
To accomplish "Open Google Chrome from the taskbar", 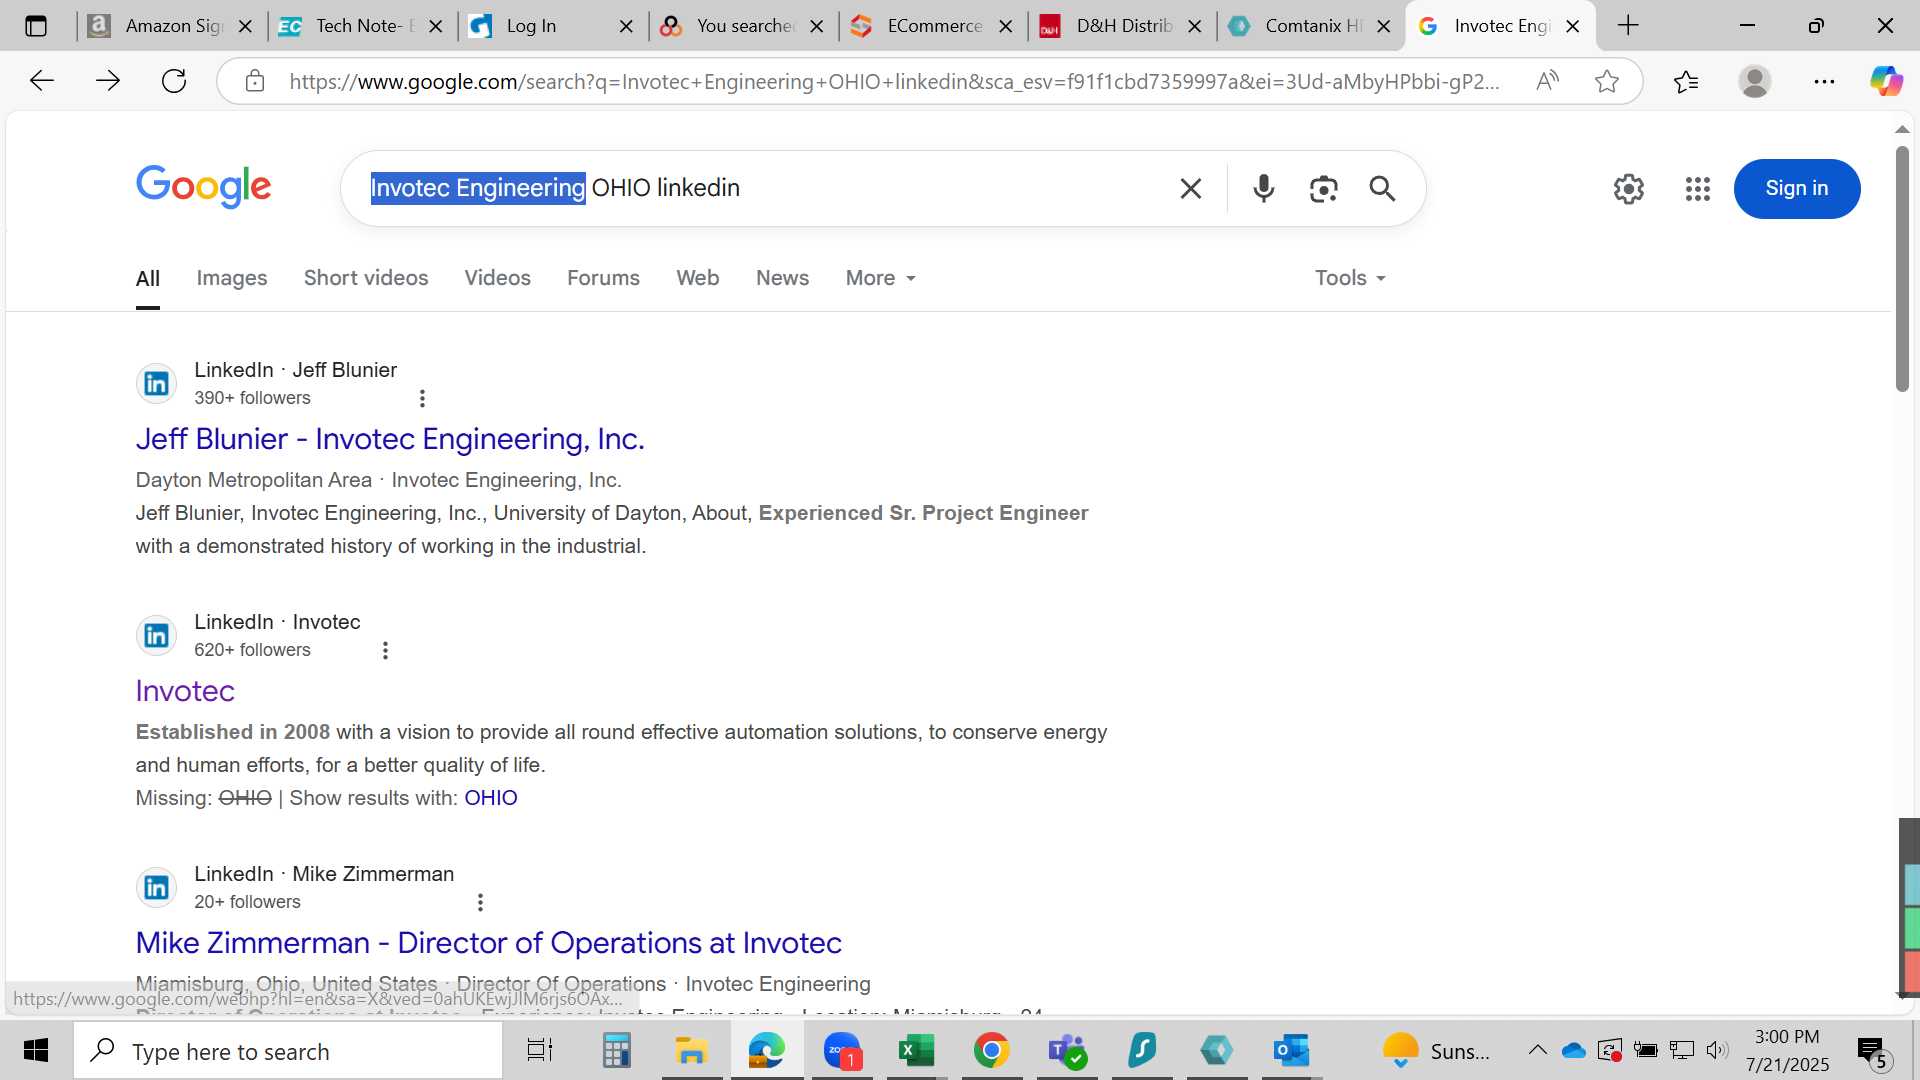I will coord(991,1051).
